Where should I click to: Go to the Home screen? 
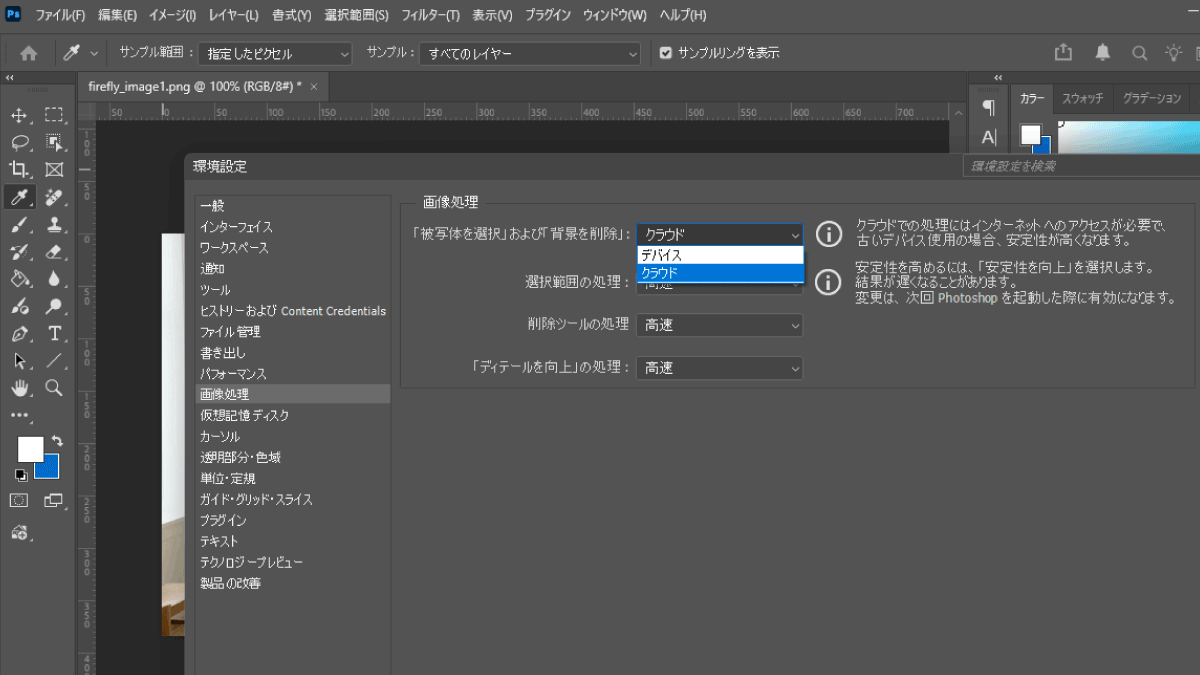[x=29, y=53]
